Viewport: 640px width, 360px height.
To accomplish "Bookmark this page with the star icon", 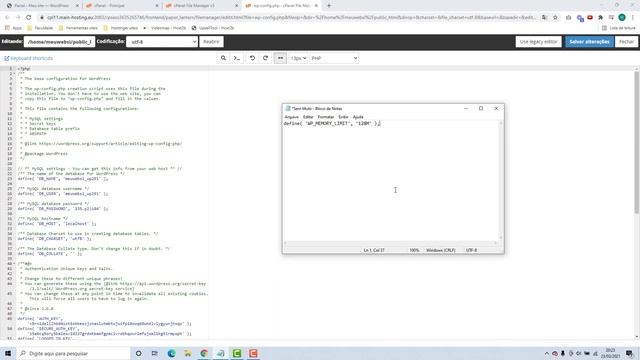I will [555, 18].
